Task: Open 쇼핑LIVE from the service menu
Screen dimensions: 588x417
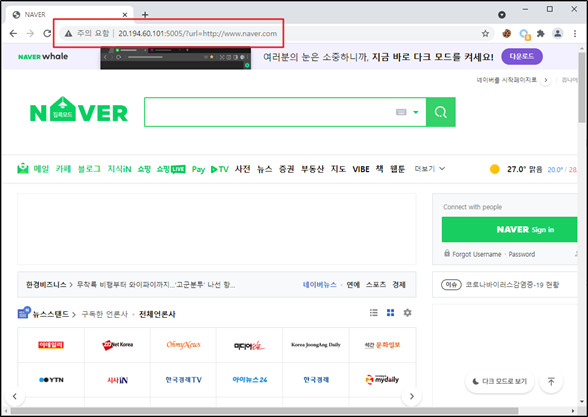Action: click(171, 169)
